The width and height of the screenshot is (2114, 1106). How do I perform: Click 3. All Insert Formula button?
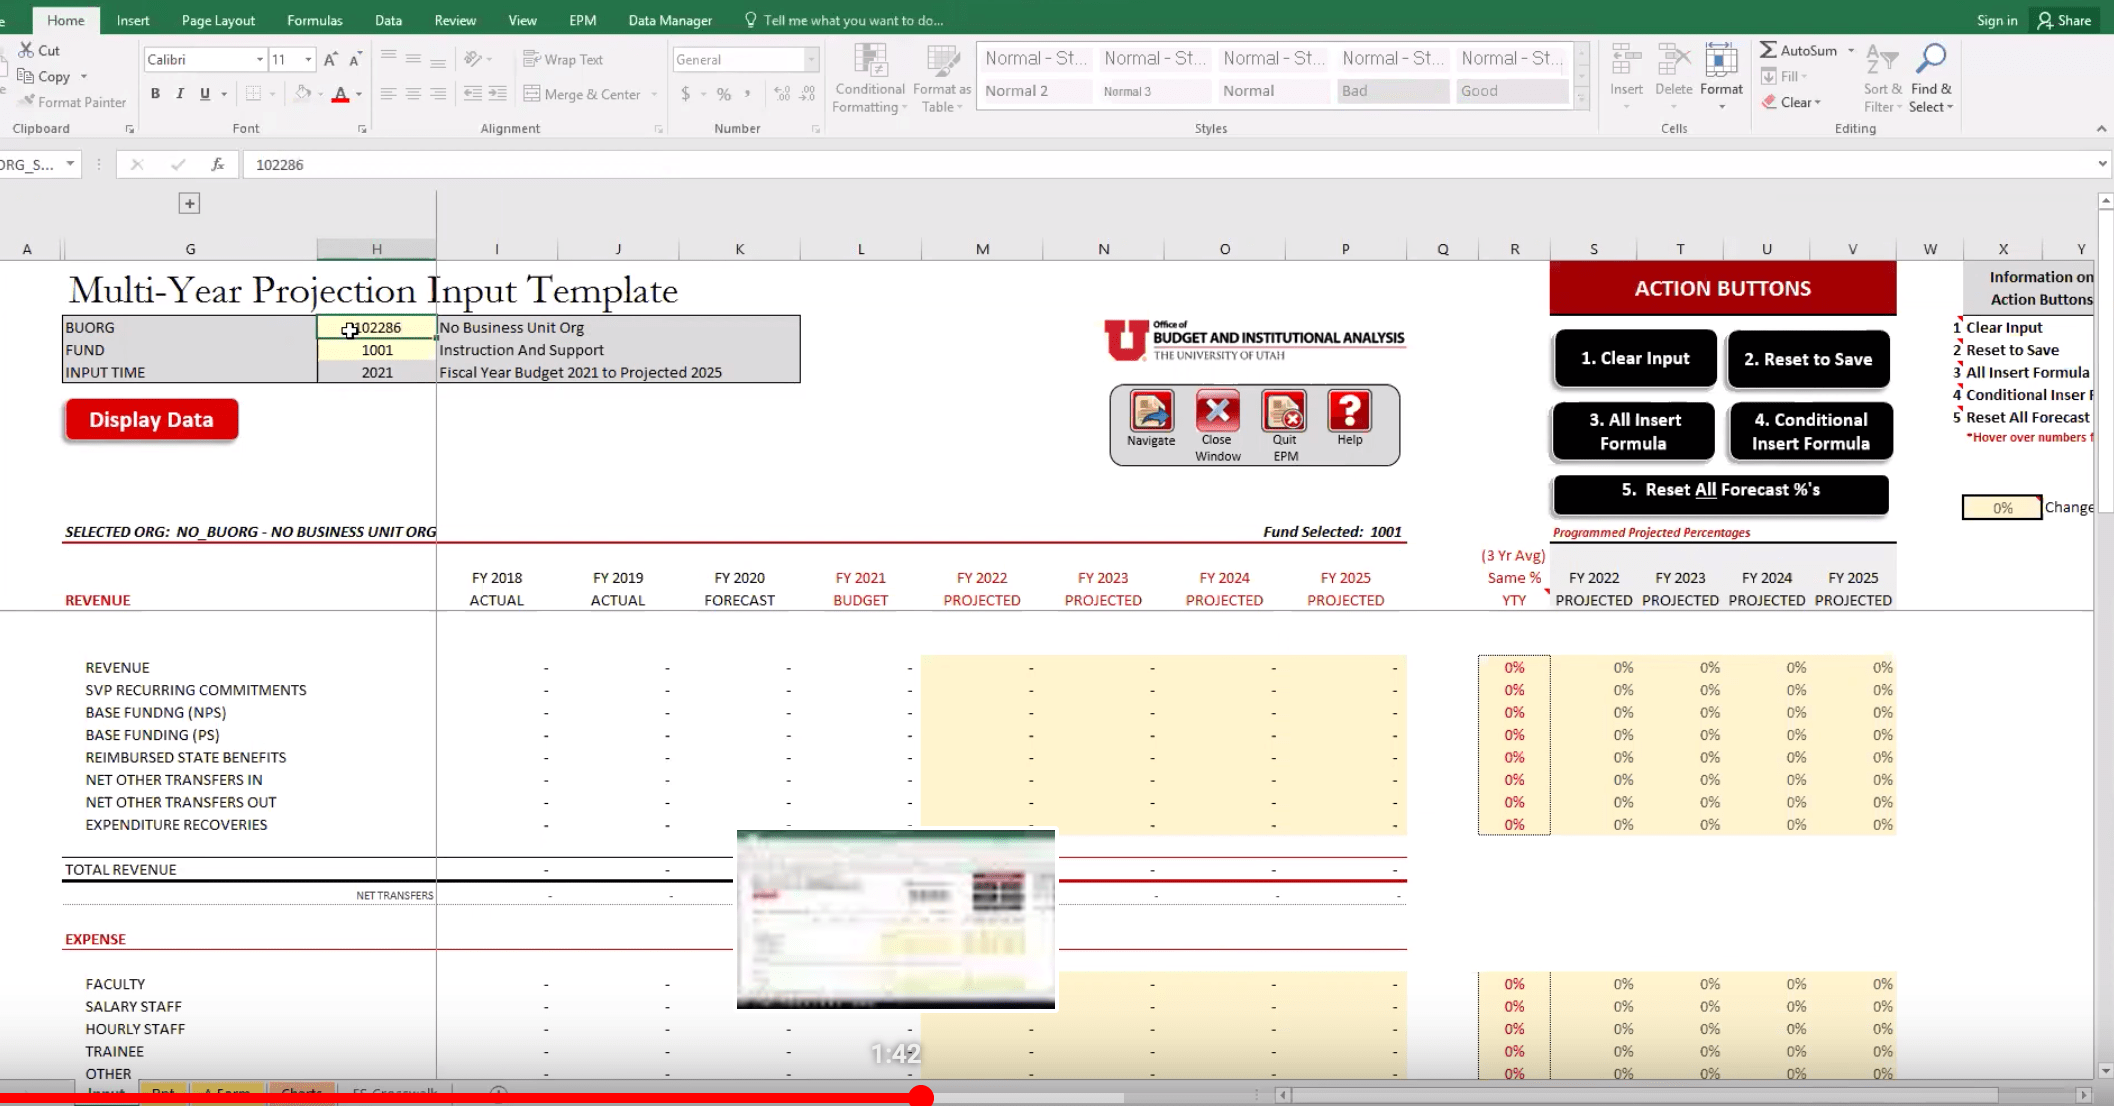(1634, 431)
